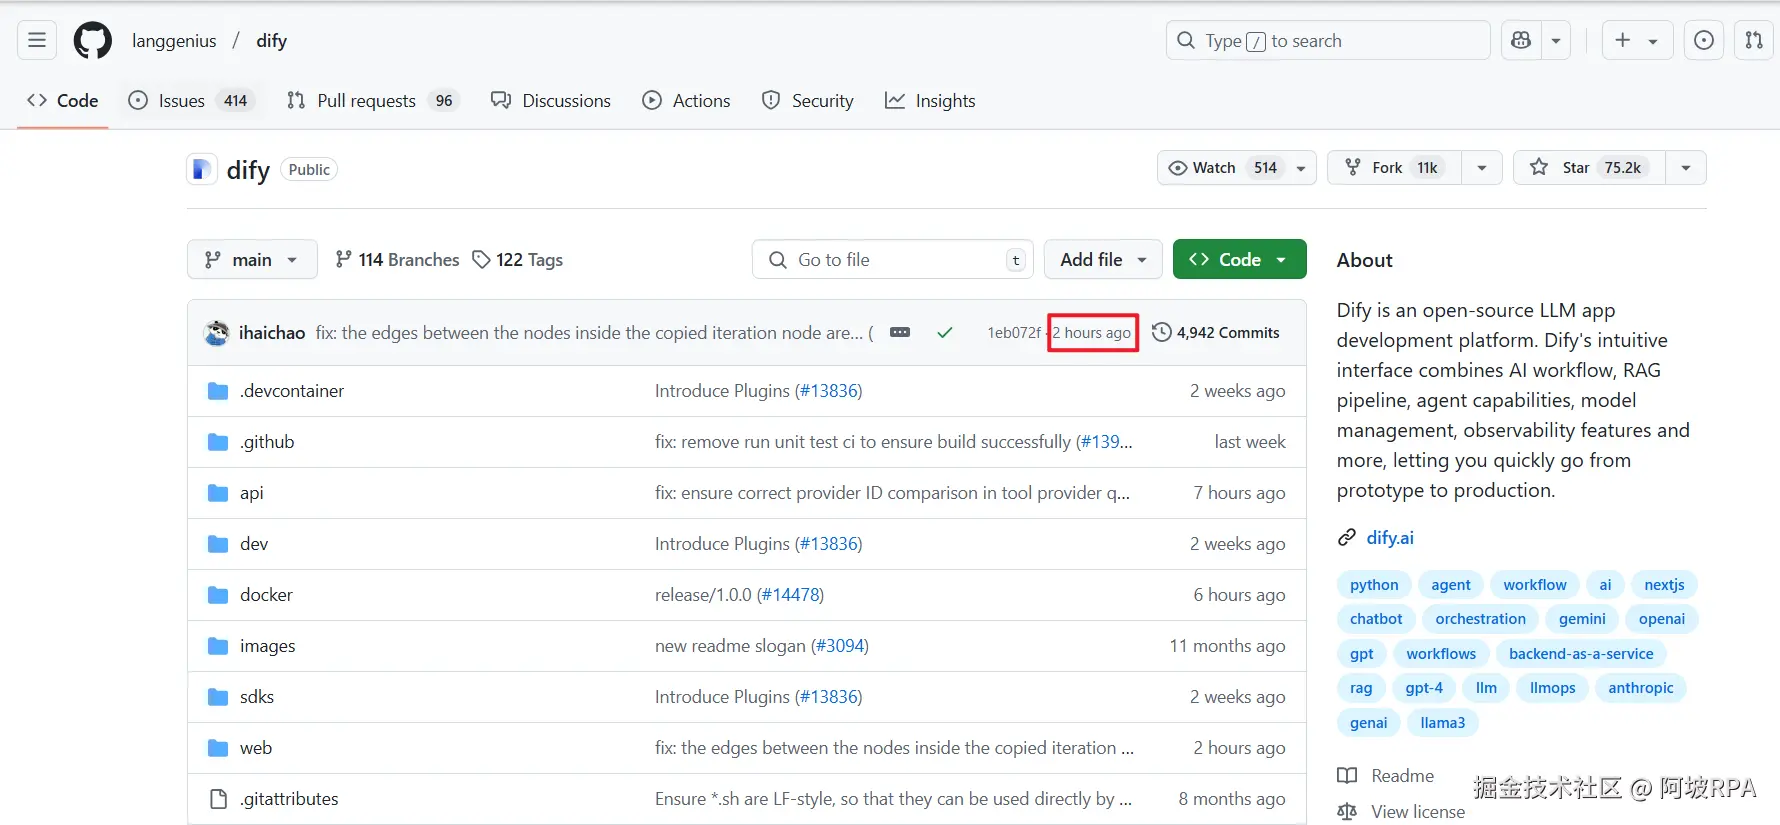Switch to the Actions tab

click(x=686, y=100)
